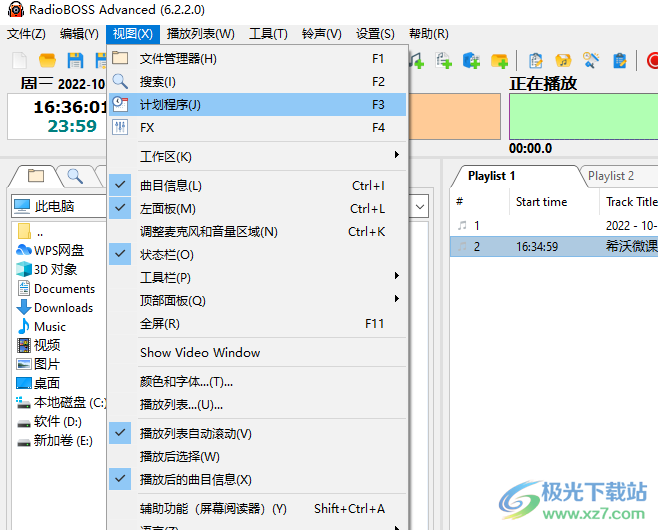
Task: Select playlist row 2 at 16:34:59
Action: click(x=554, y=246)
